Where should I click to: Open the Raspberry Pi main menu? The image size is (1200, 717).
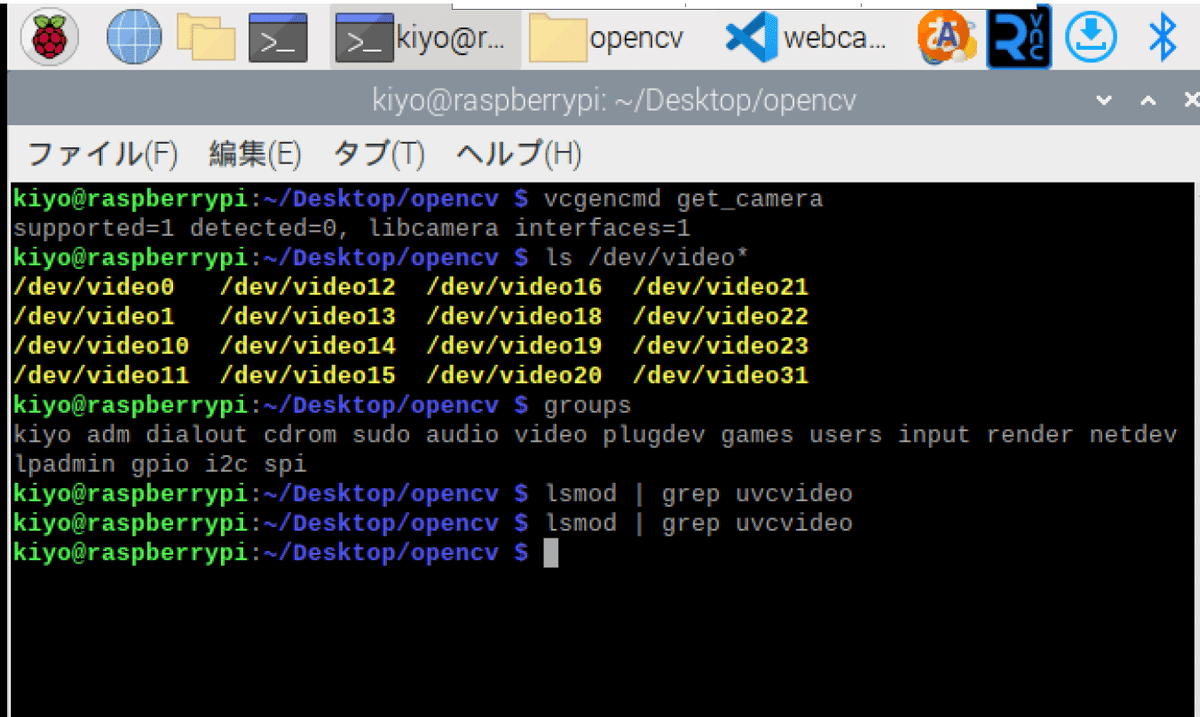(x=47, y=38)
